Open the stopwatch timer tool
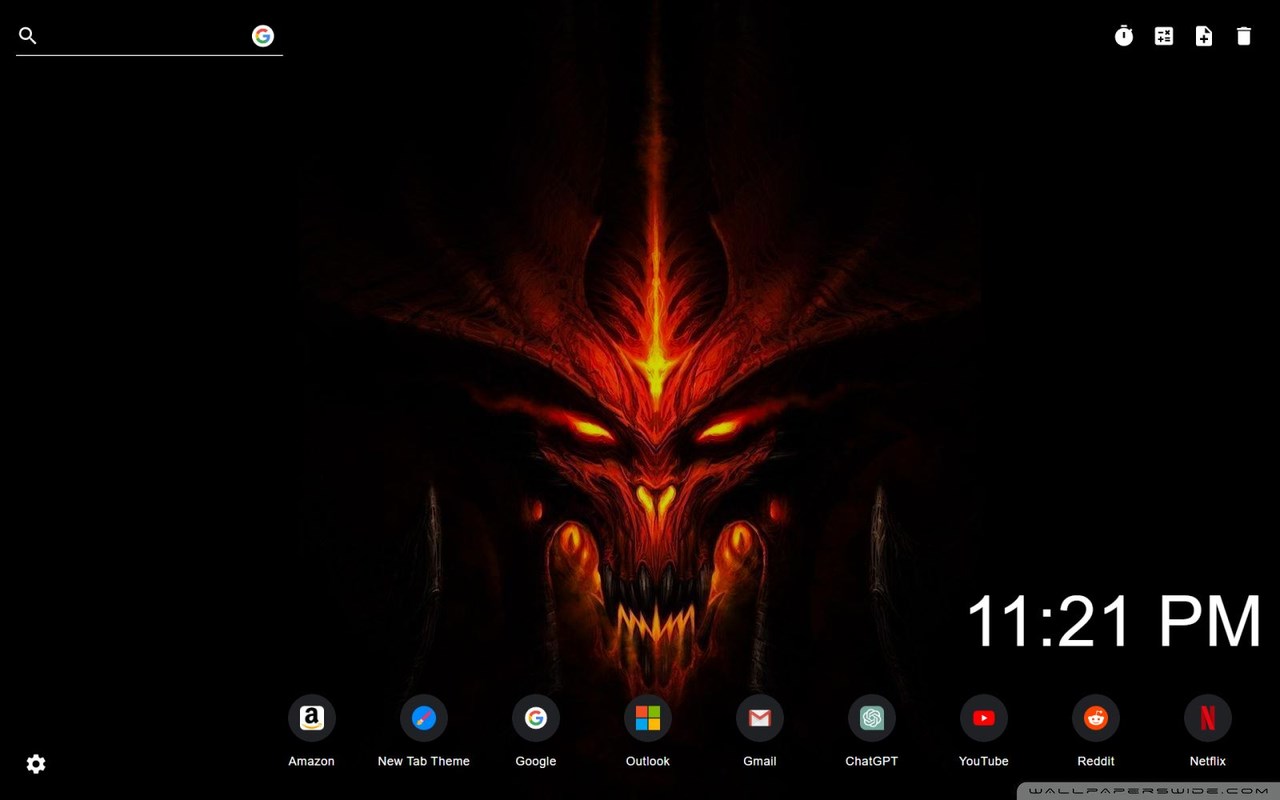Viewport: 1280px width, 800px height. coord(1124,36)
